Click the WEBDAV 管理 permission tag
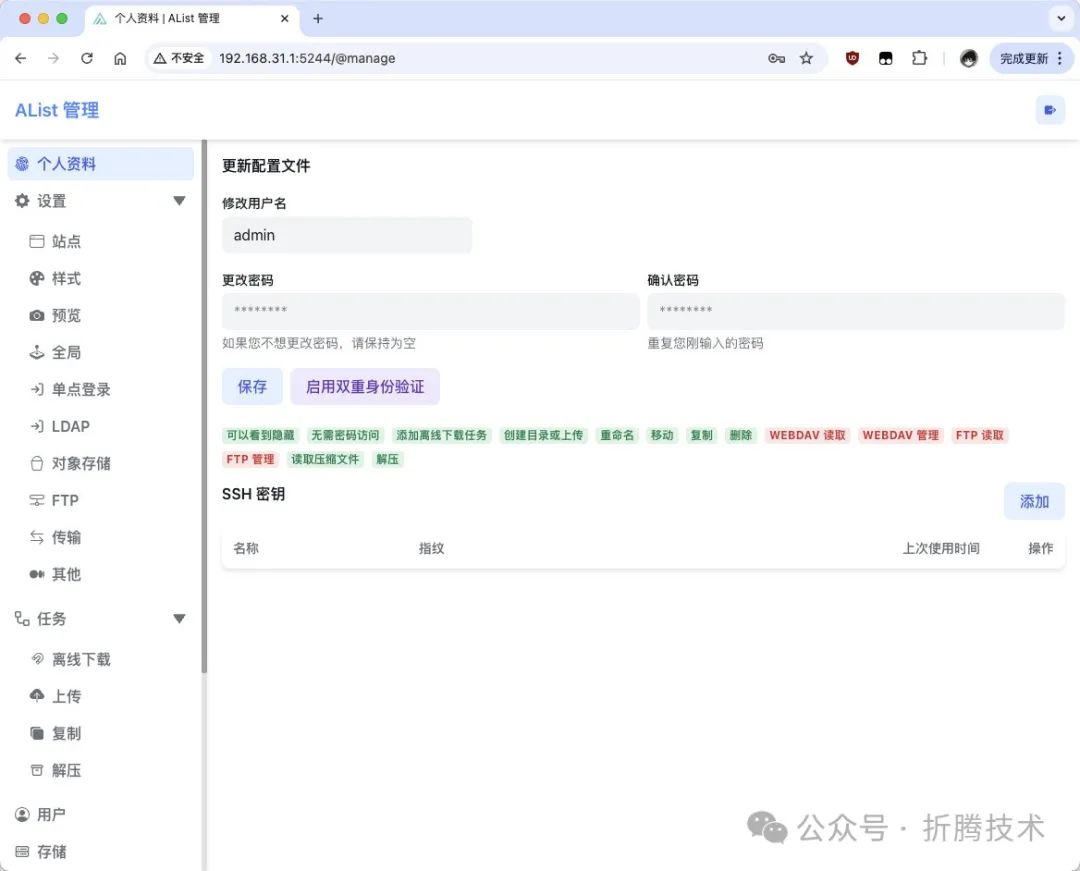The height and width of the screenshot is (871, 1080). pos(900,435)
